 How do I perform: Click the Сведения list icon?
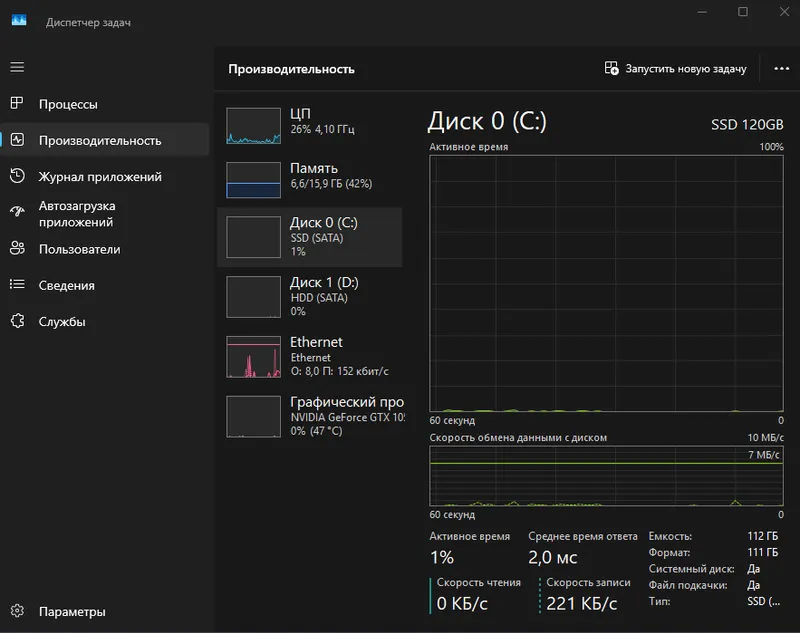(17, 284)
